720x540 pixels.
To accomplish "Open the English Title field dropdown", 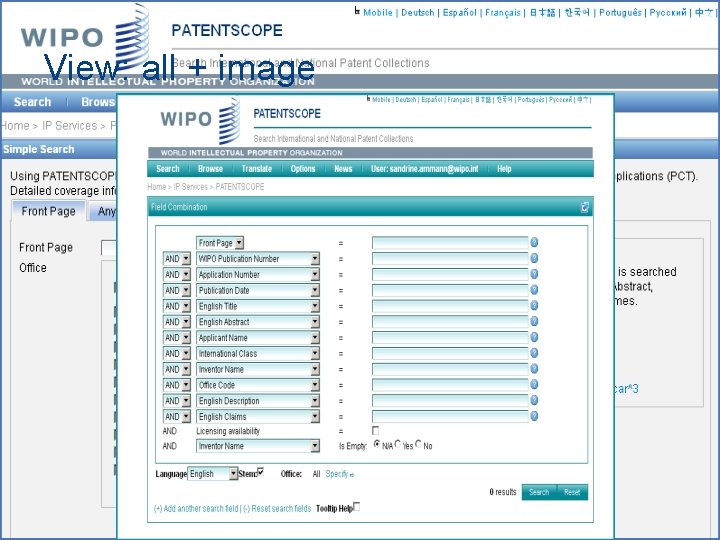I will pyautogui.click(x=258, y=306).
